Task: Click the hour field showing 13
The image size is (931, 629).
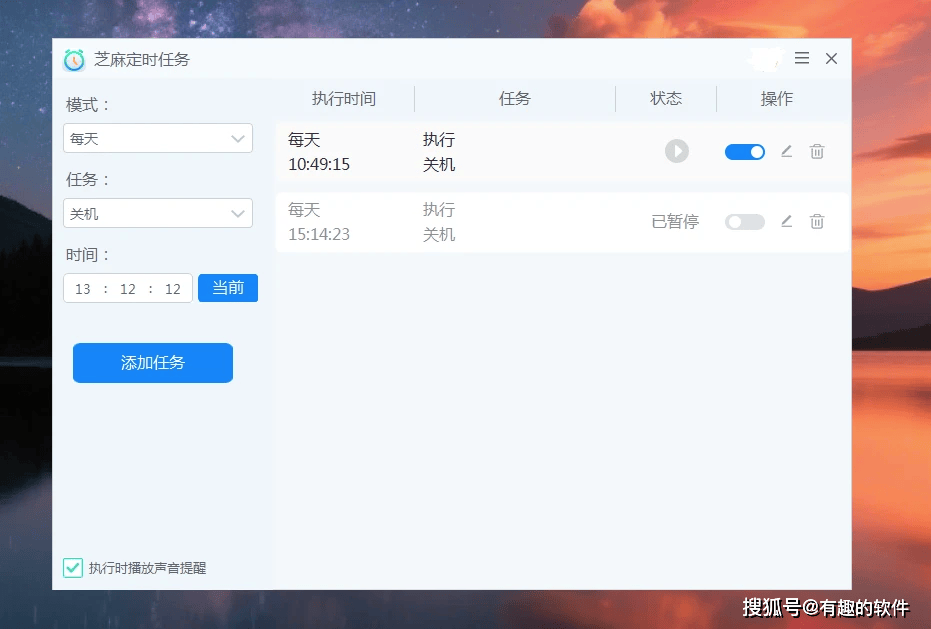Action: [x=83, y=289]
